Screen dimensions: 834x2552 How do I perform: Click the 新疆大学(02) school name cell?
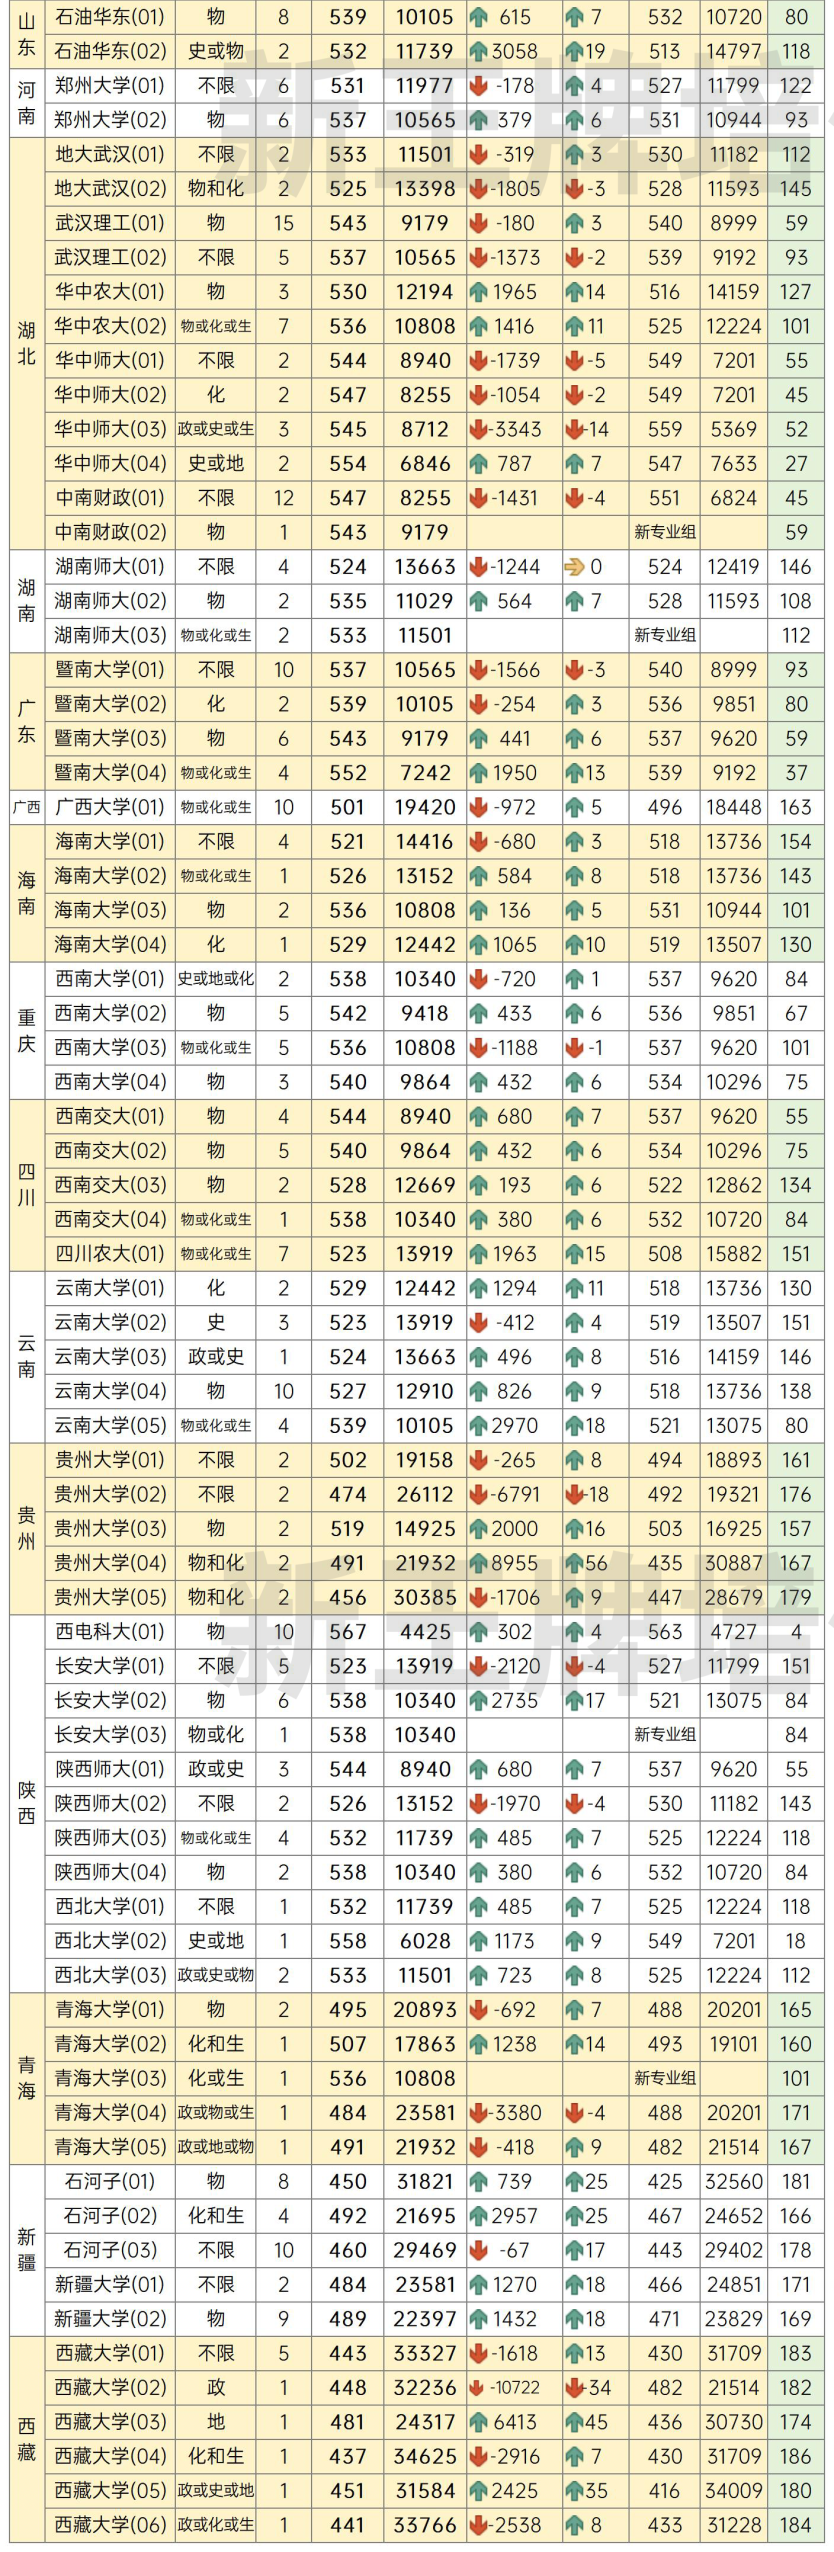point(110,2319)
